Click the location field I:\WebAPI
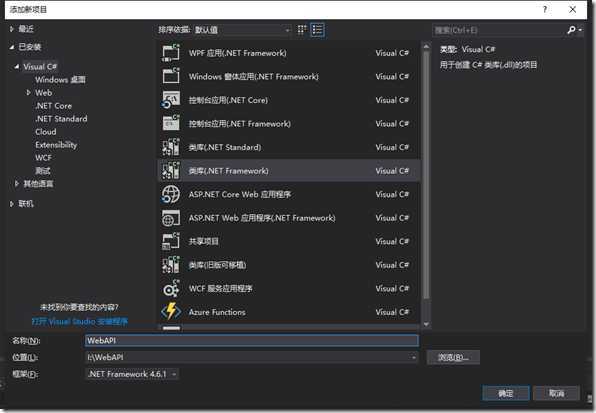This screenshot has width=596, height=413. pyautogui.click(x=252, y=357)
